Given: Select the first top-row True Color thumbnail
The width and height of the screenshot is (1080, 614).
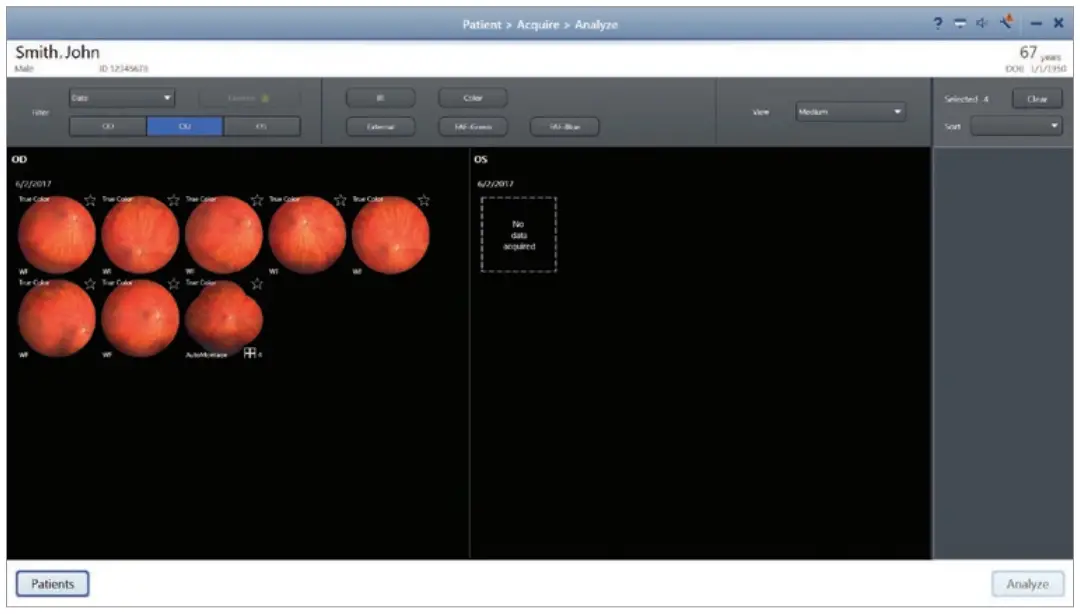Looking at the screenshot, I should tap(56, 235).
